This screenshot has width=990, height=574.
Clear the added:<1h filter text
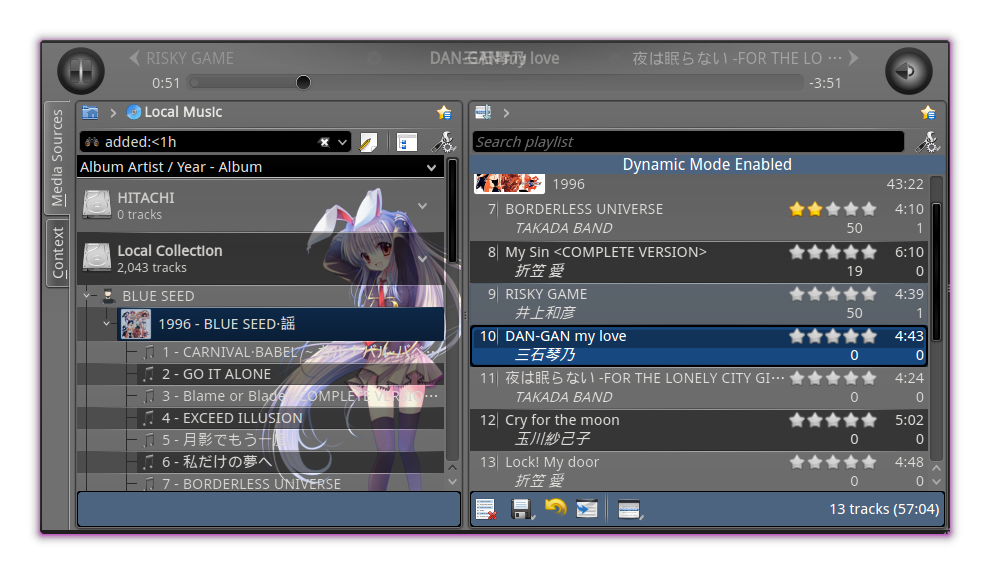click(x=325, y=142)
